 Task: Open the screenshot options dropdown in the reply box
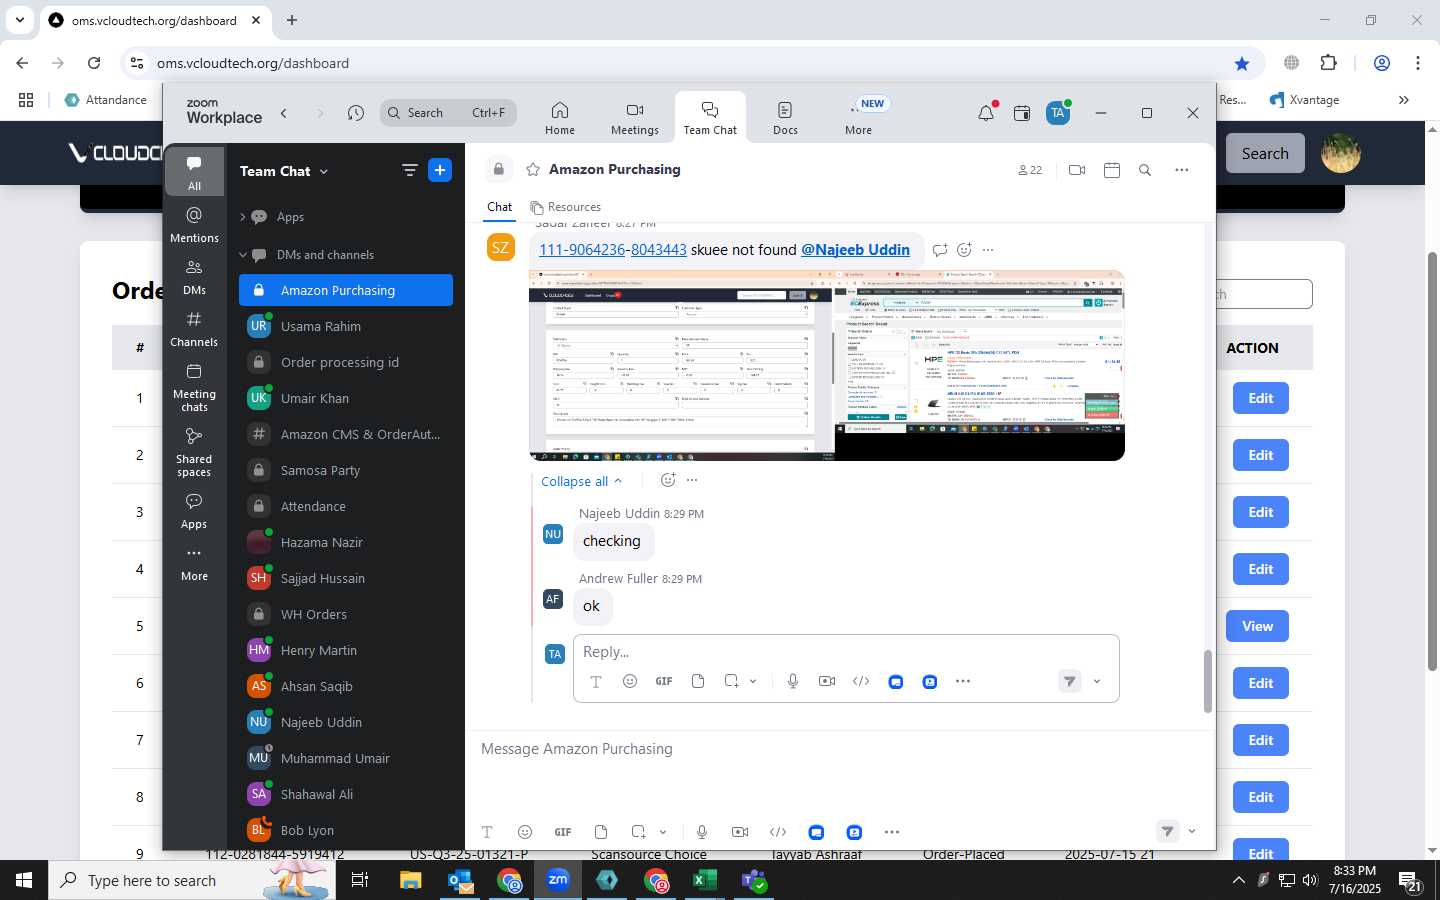pyautogui.click(x=753, y=681)
